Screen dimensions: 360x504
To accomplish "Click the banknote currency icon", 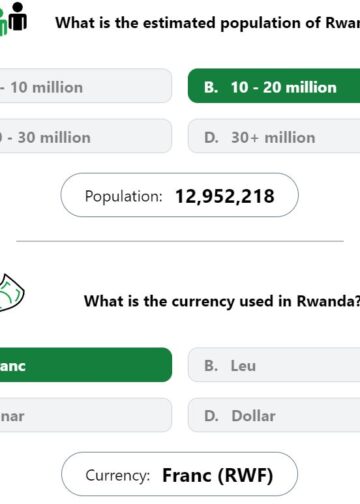I will (x=11, y=293).
